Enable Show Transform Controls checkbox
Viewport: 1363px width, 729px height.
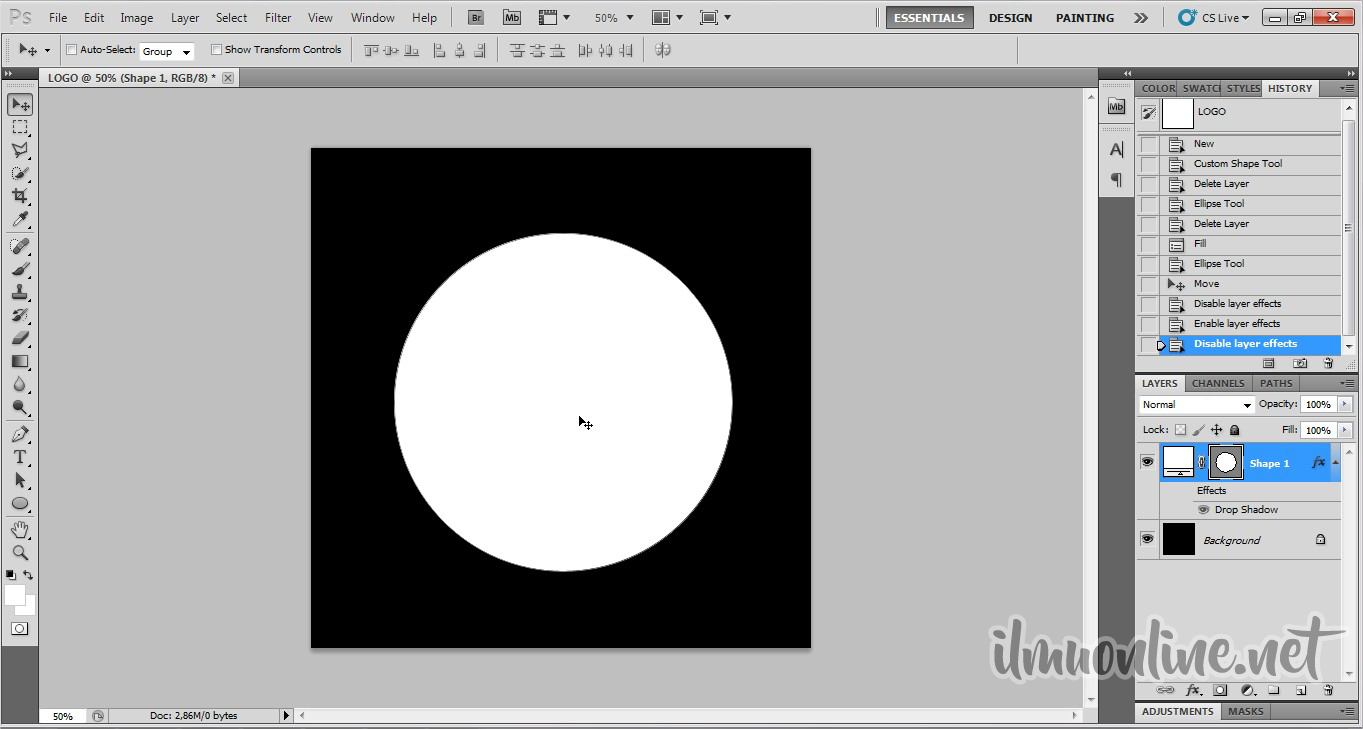[216, 50]
